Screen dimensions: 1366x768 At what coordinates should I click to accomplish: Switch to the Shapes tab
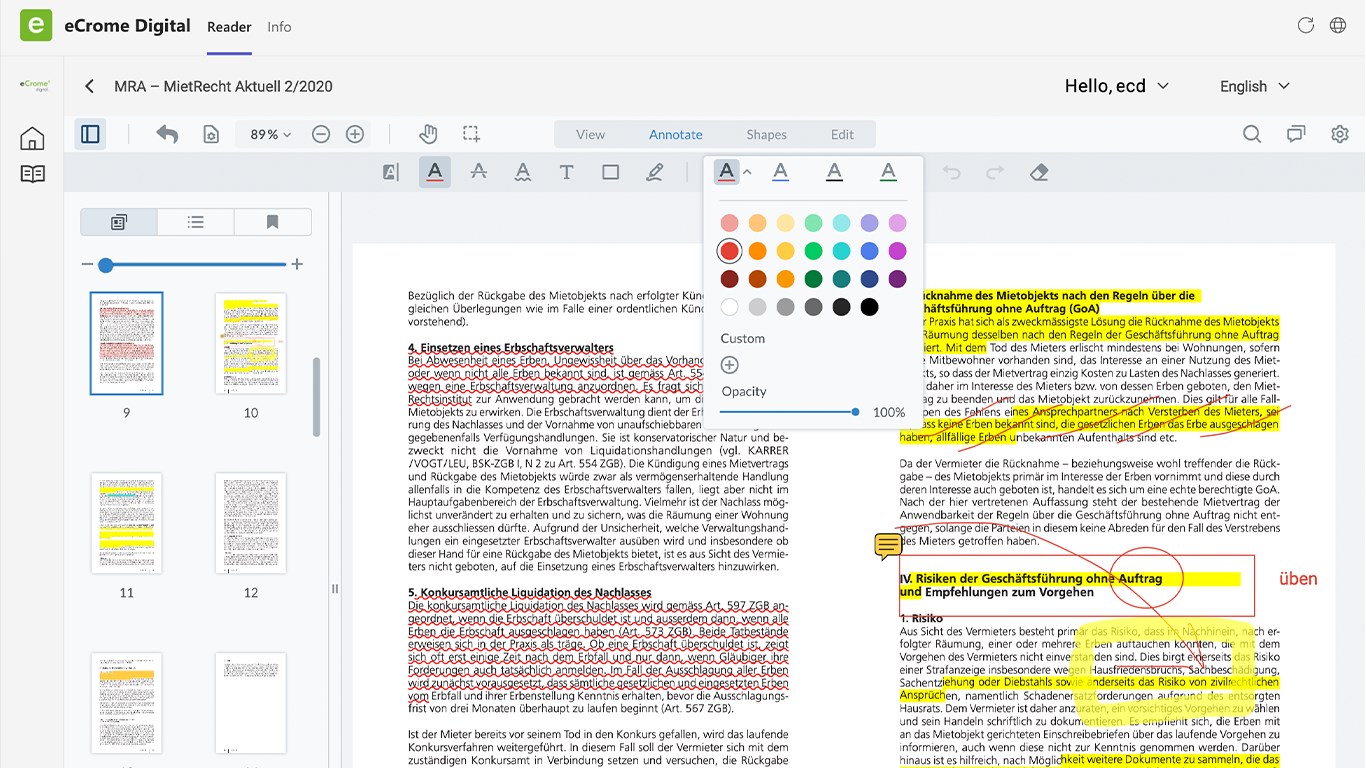point(766,134)
